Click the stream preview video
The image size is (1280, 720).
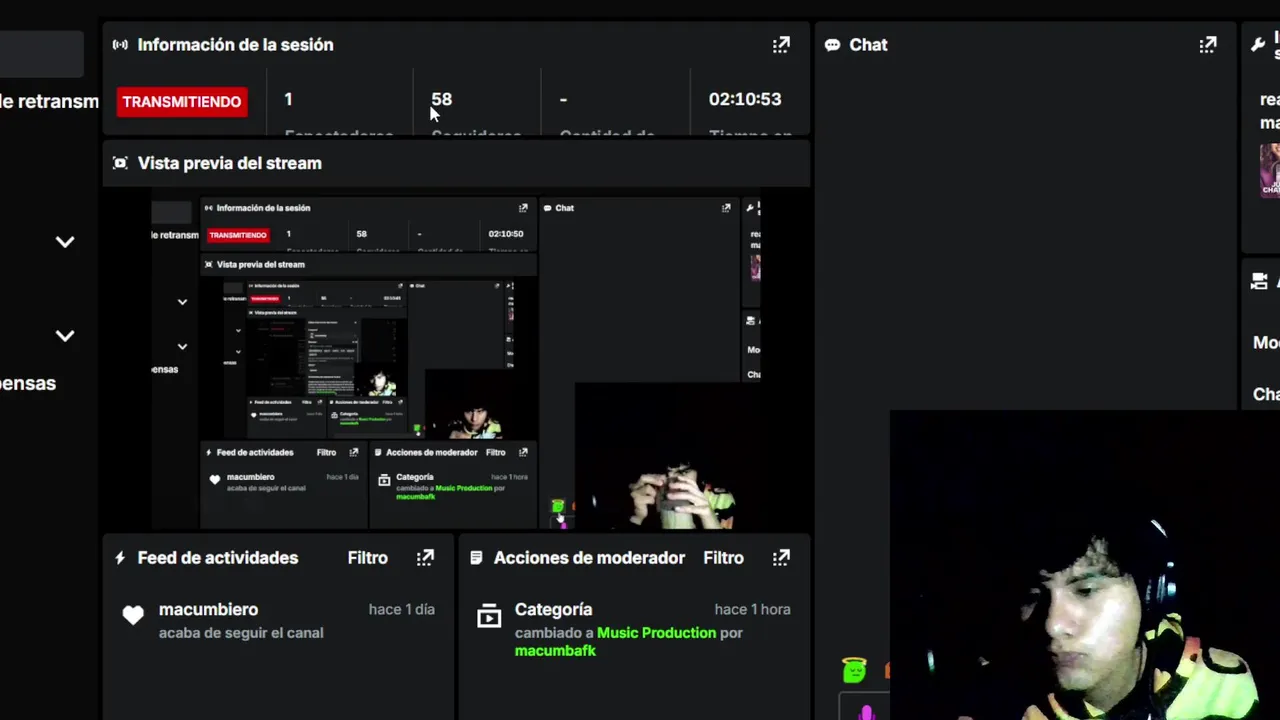456,359
